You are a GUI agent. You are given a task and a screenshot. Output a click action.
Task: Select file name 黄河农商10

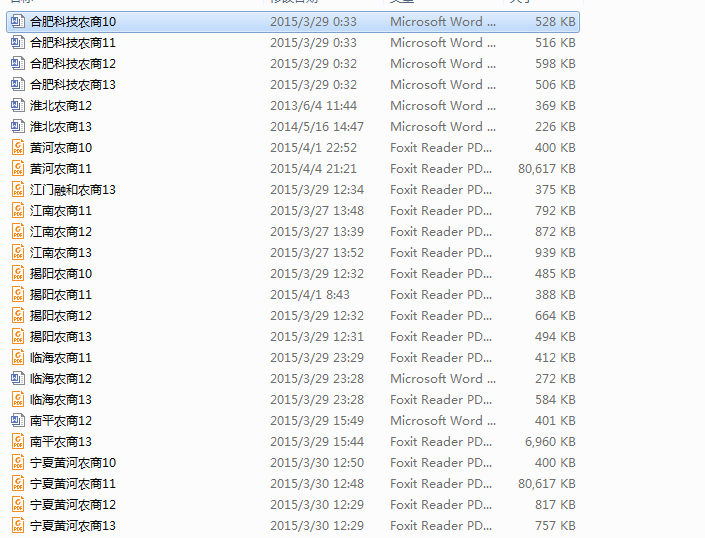(x=61, y=147)
